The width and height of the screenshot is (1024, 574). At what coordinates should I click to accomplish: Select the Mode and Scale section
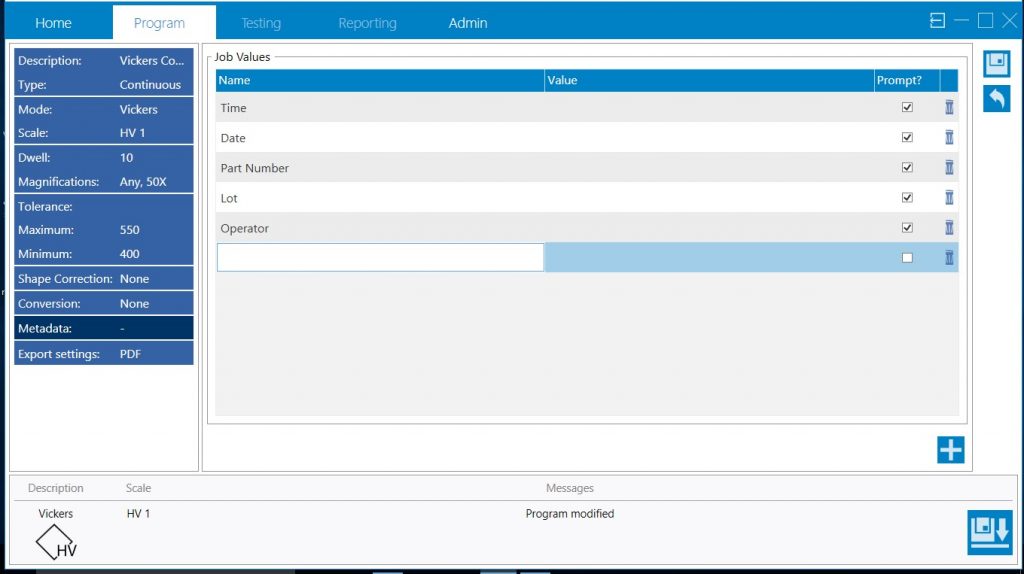click(103, 121)
